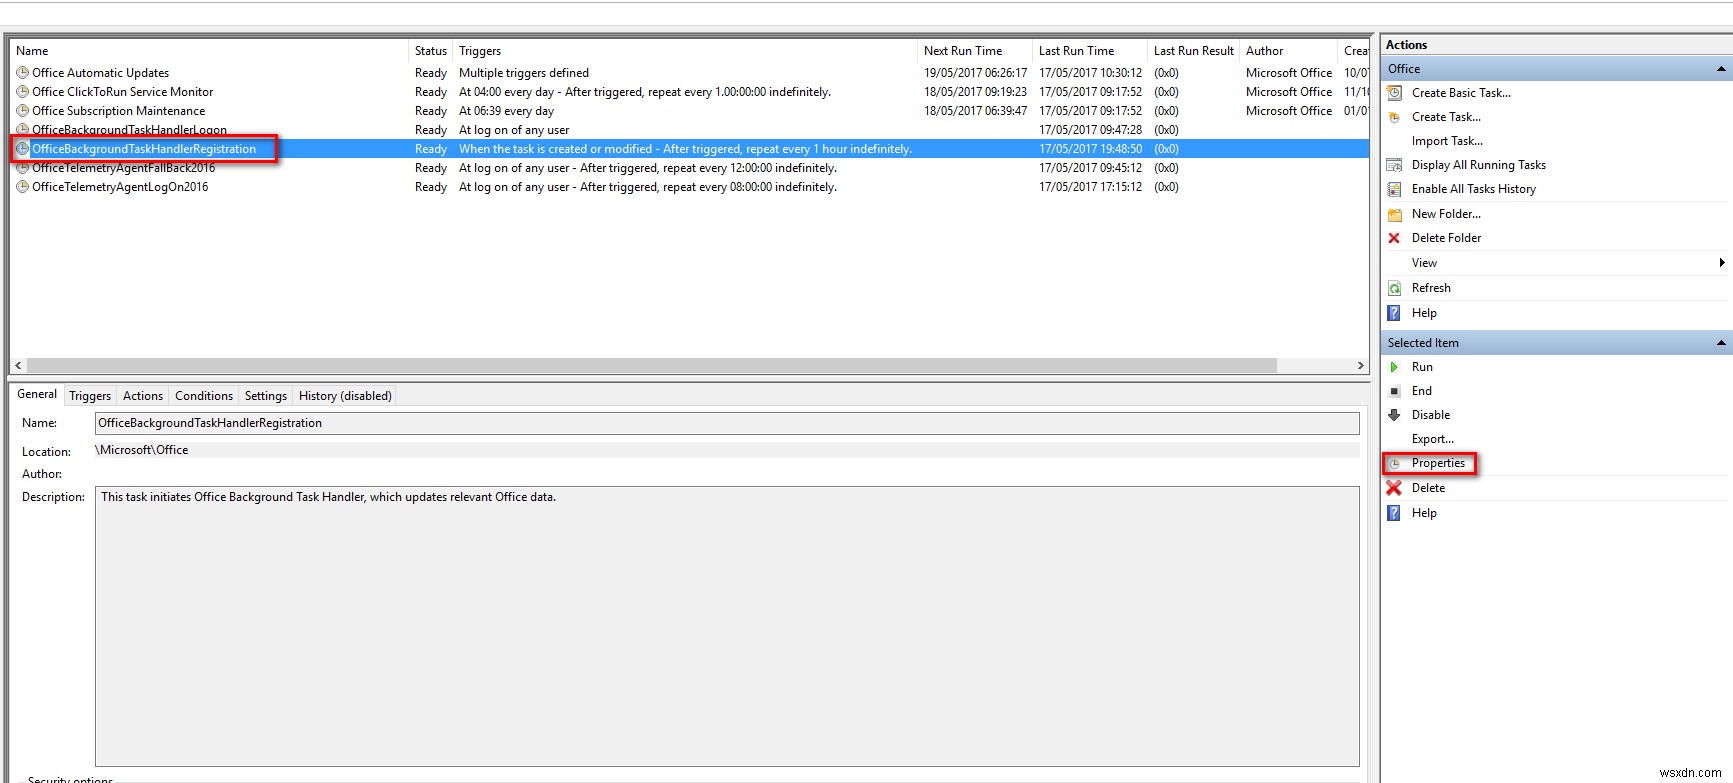Click the Help icon under Office section
This screenshot has width=1733, height=783.
(x=1394, y=313)
